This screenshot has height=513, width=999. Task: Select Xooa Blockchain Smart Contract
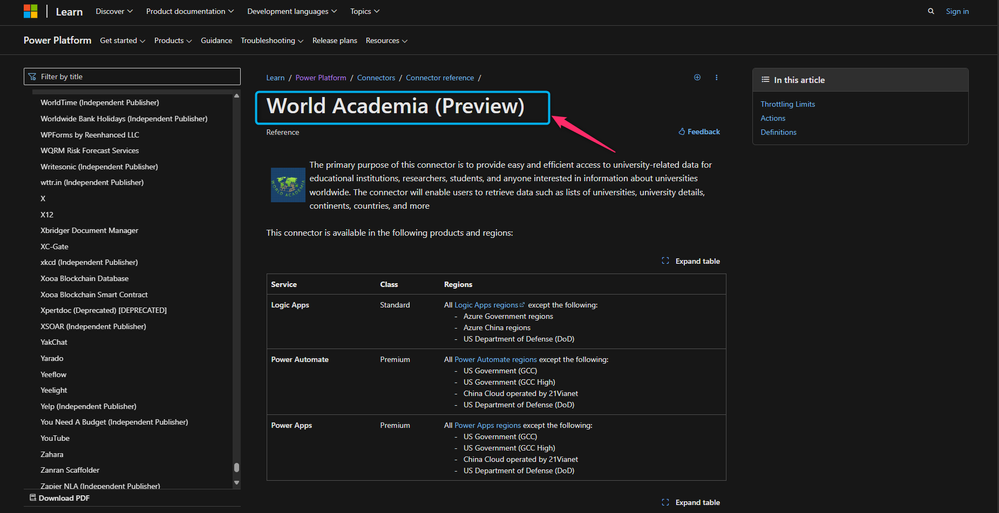coord(94,294)
